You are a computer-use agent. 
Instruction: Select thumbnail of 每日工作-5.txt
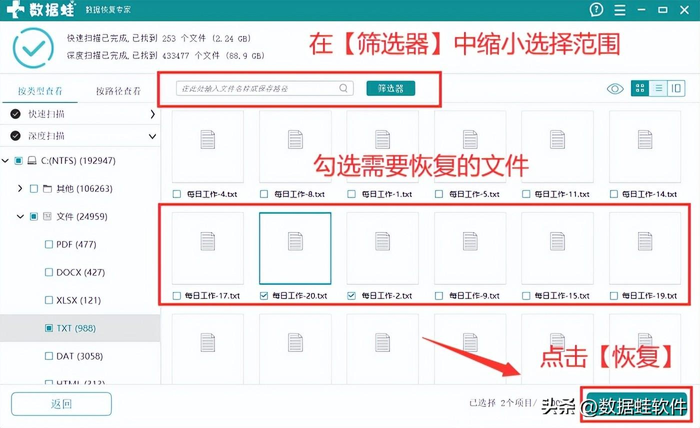[470, 147]
